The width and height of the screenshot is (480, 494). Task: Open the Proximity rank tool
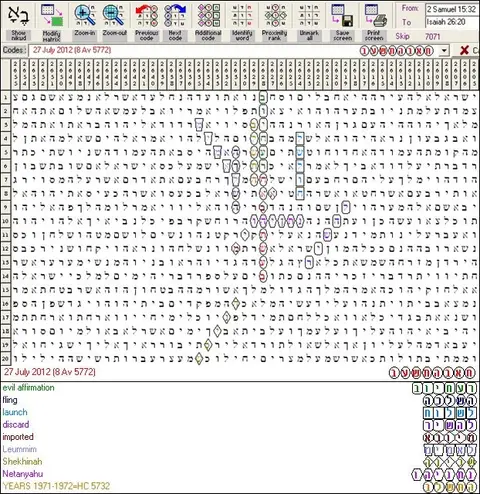click(275, 16)
